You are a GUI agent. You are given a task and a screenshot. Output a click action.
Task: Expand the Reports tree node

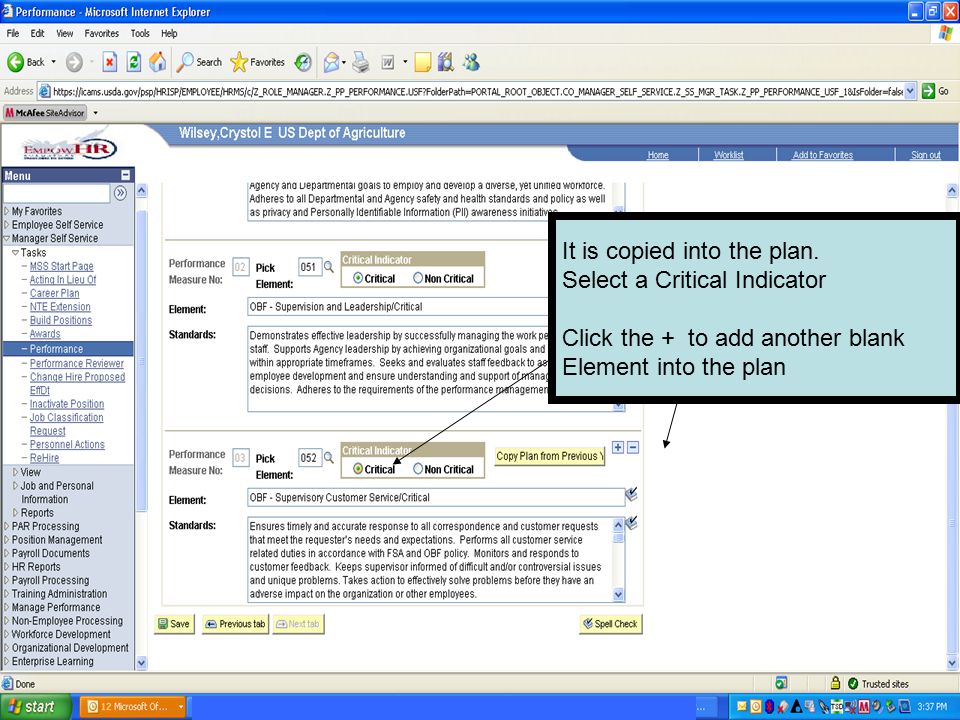coord(15,512)
